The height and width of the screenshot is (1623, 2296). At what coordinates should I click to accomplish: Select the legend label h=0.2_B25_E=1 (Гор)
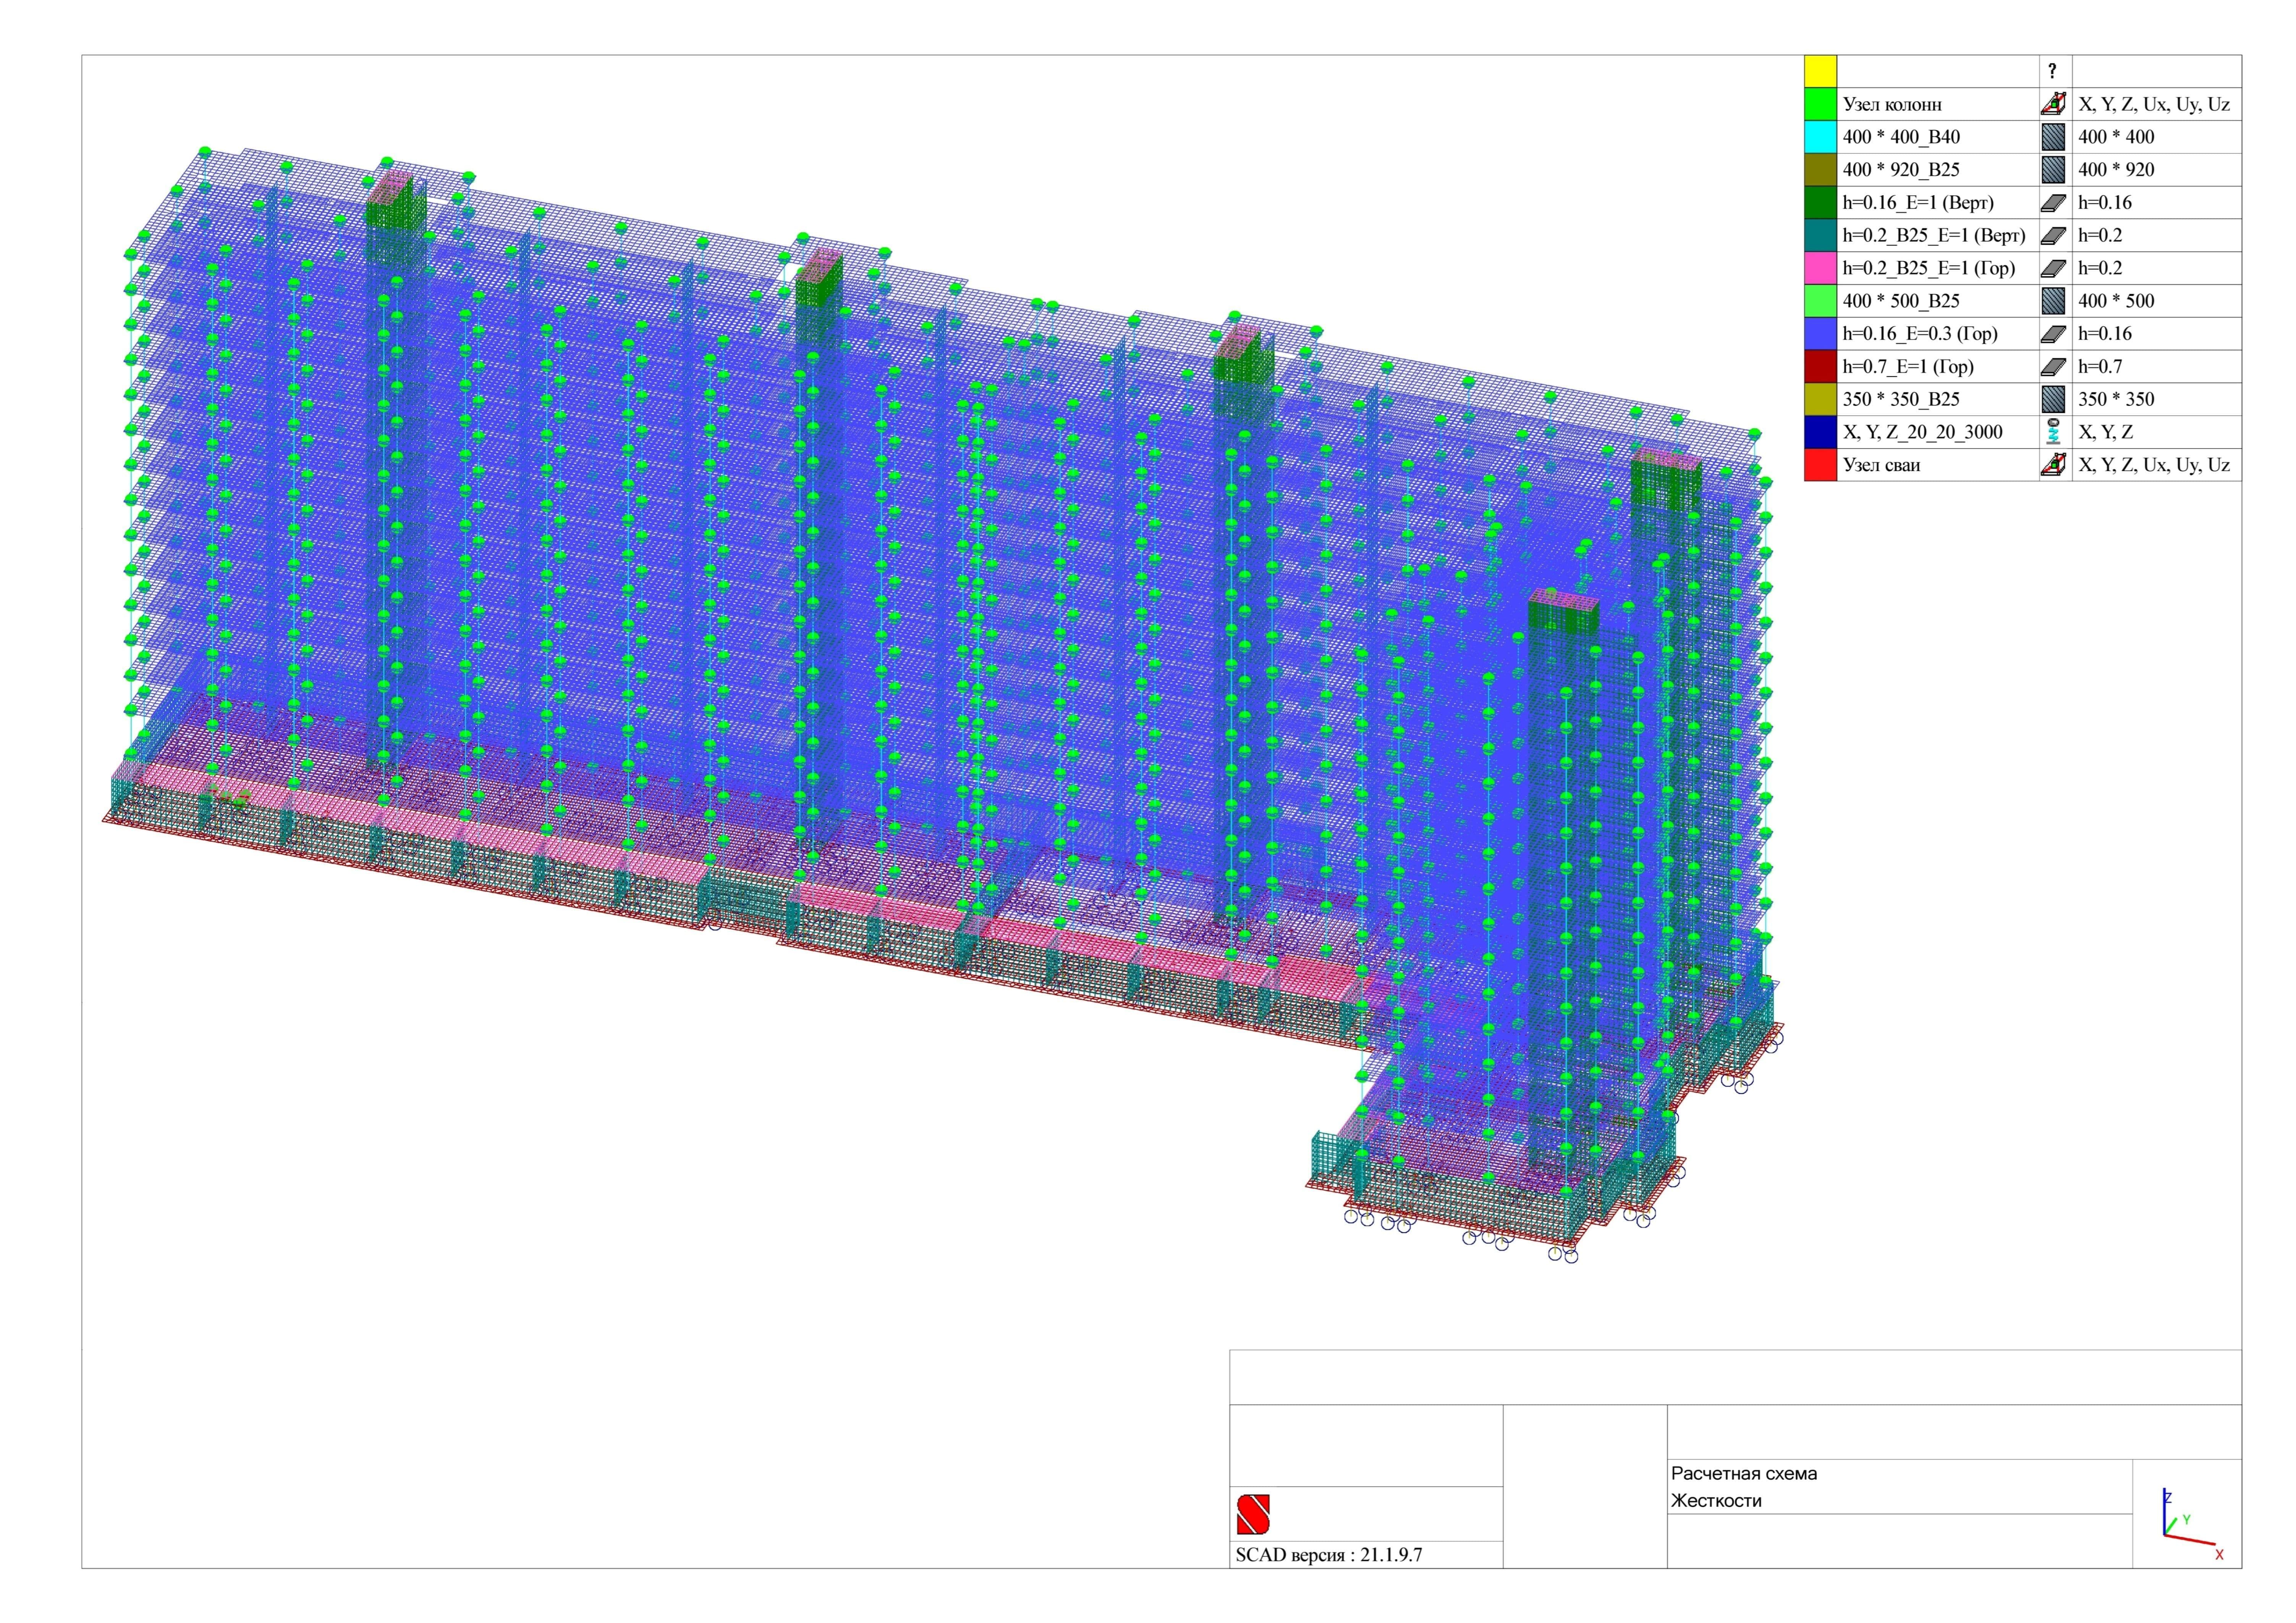(x=1929, y=268)
